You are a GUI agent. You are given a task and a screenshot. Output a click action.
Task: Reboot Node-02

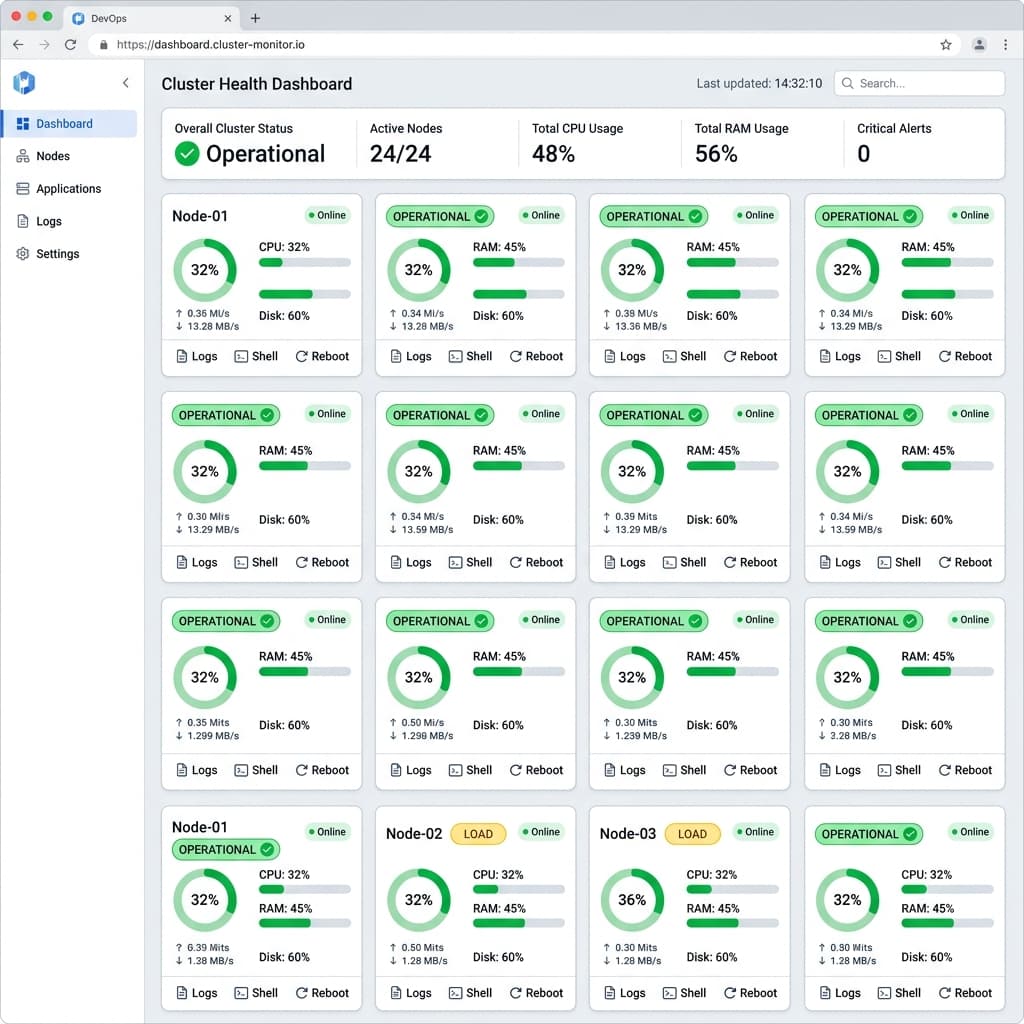536,993
